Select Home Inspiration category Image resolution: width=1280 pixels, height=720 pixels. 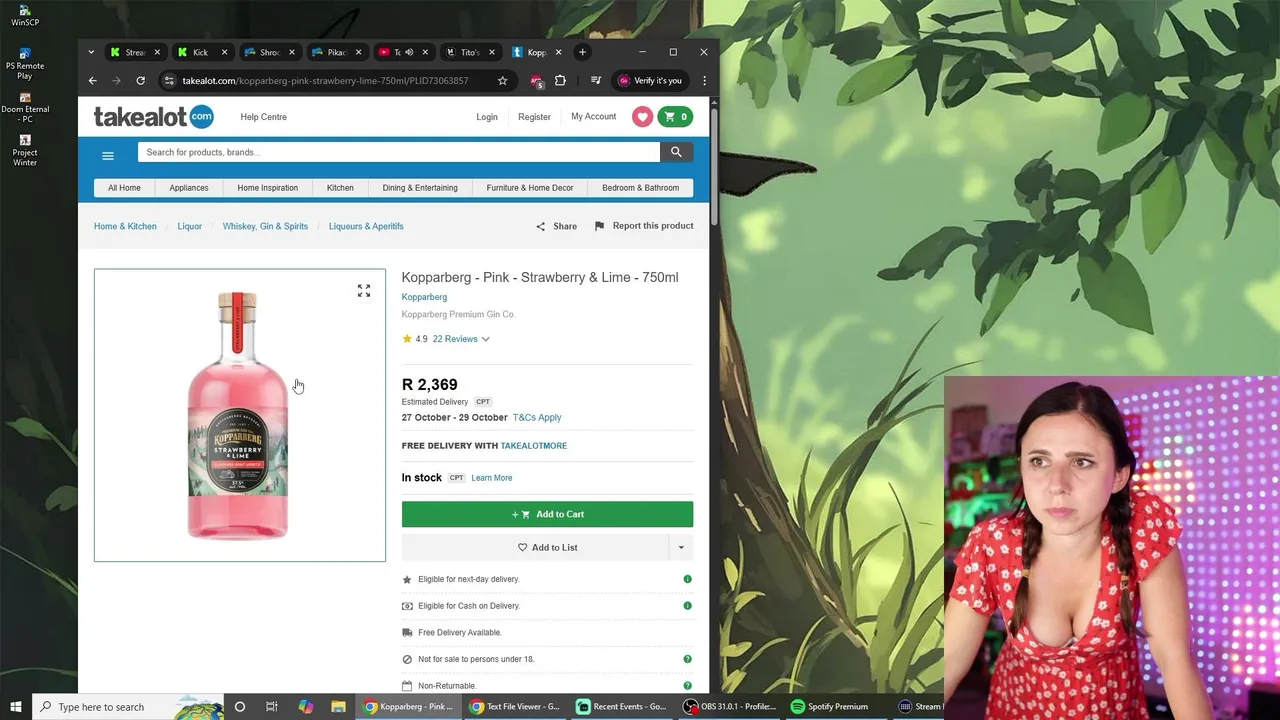coord(267,188)
